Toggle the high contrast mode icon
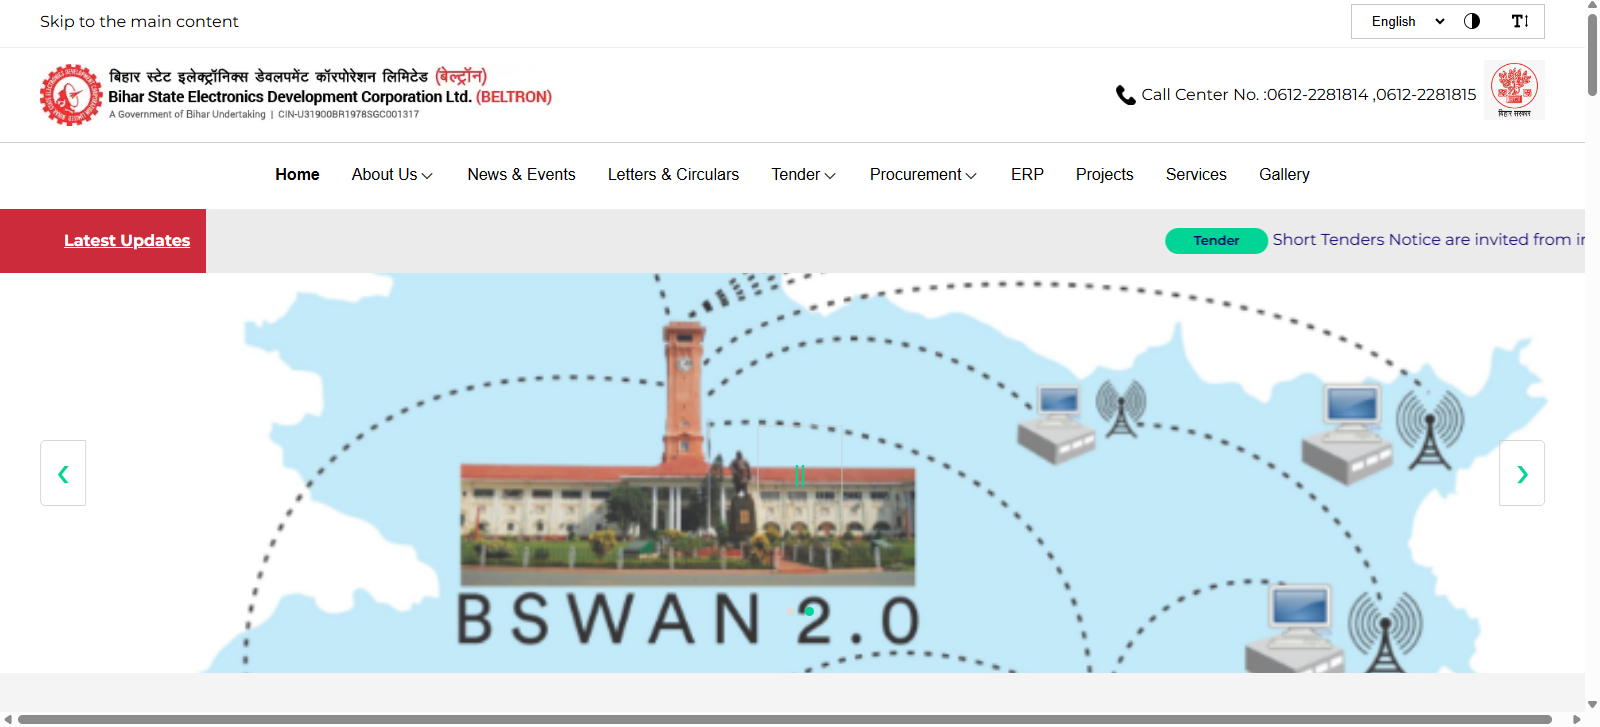The image size is (1600, 727). point(1472,21)
